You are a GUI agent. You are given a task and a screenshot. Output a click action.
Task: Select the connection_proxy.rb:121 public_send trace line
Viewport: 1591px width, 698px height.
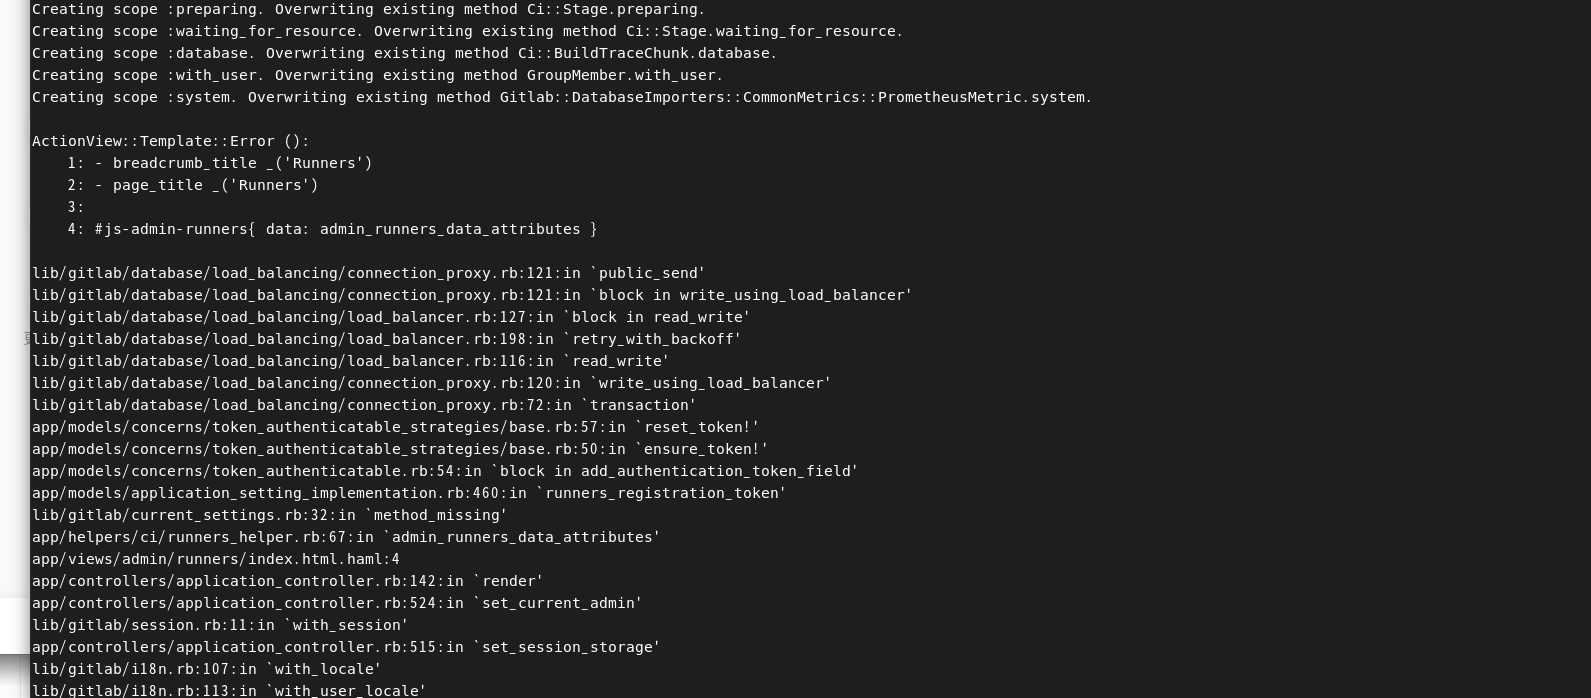click(x=369, y=273)
